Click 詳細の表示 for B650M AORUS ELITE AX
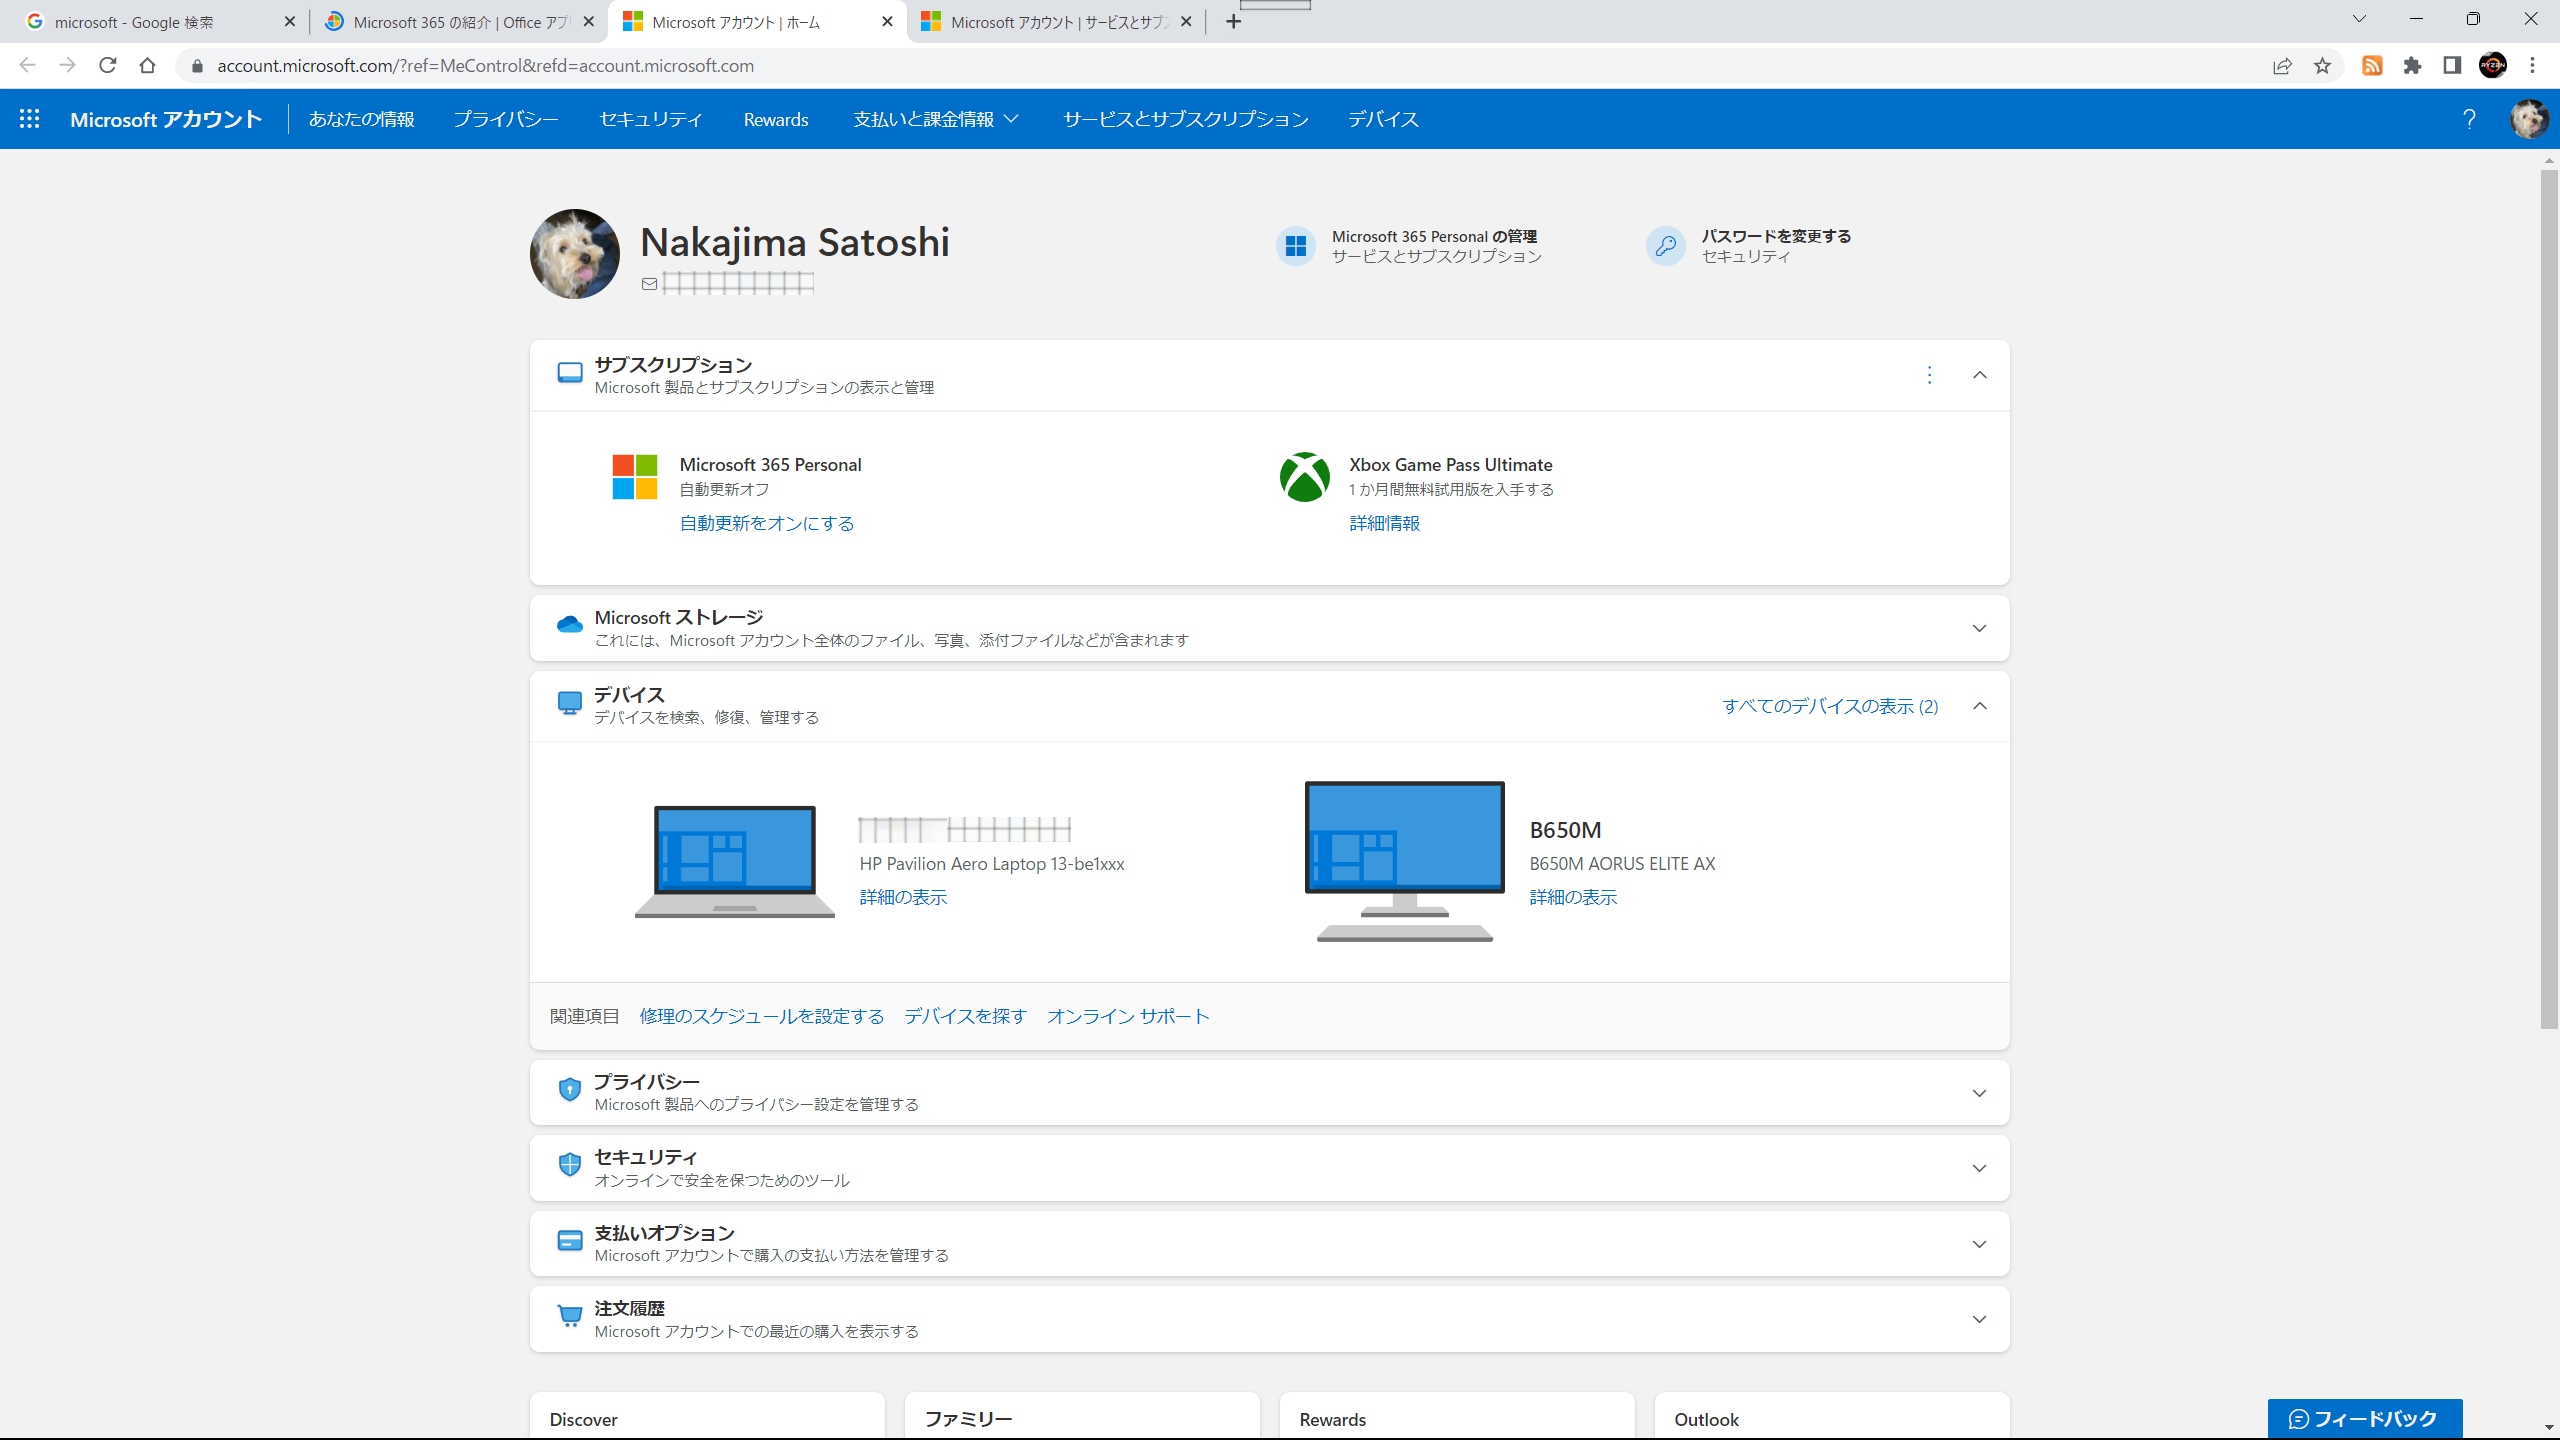 coord(1573,897)
